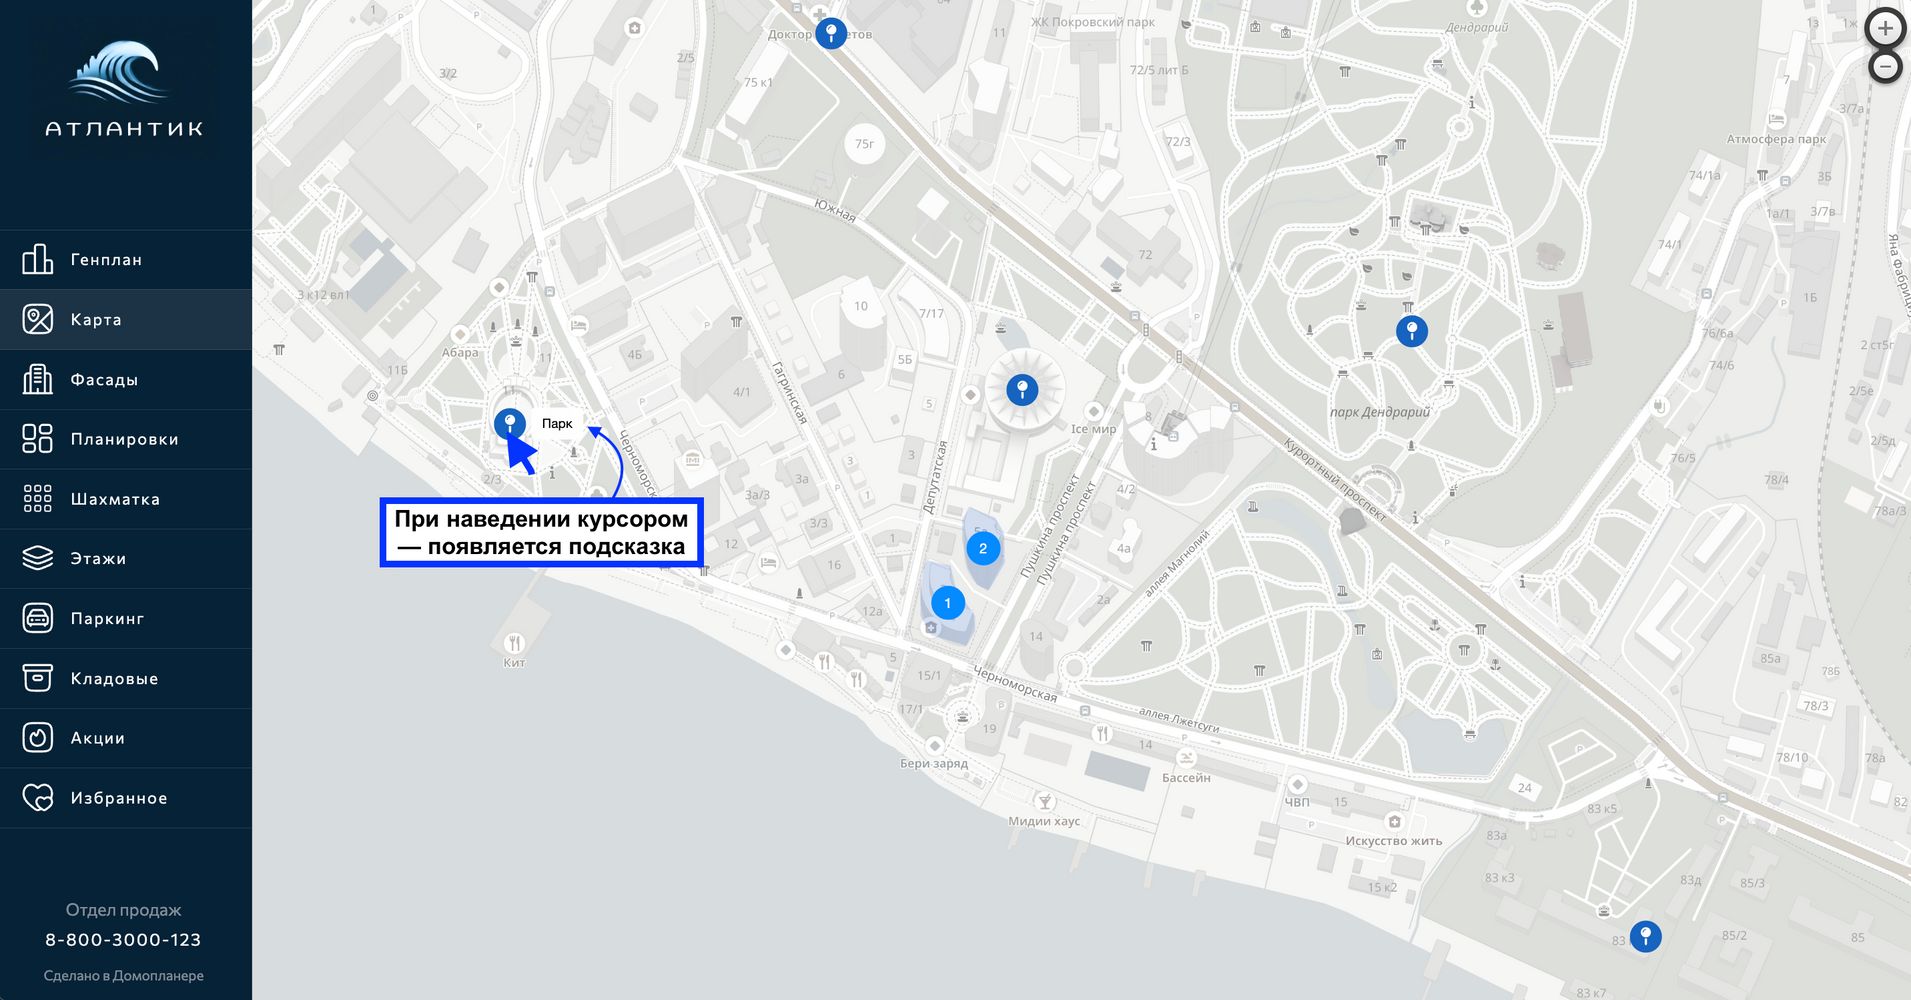Open the Избранное heart icon
1911x1000 pixels.
[37, 797]
